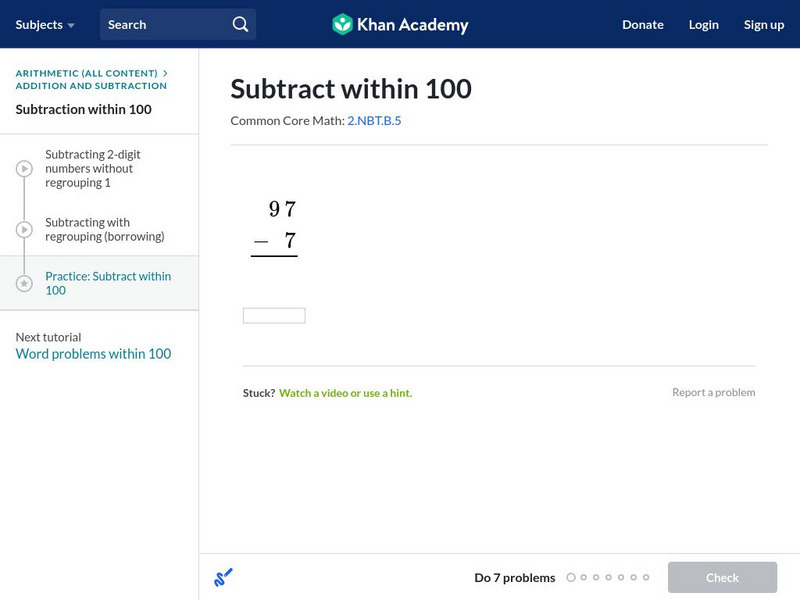Image resolution: width=800 pixels, height=600 pixels.
Task: Click the first problem progress circle
Action: [x=571, y=577]
